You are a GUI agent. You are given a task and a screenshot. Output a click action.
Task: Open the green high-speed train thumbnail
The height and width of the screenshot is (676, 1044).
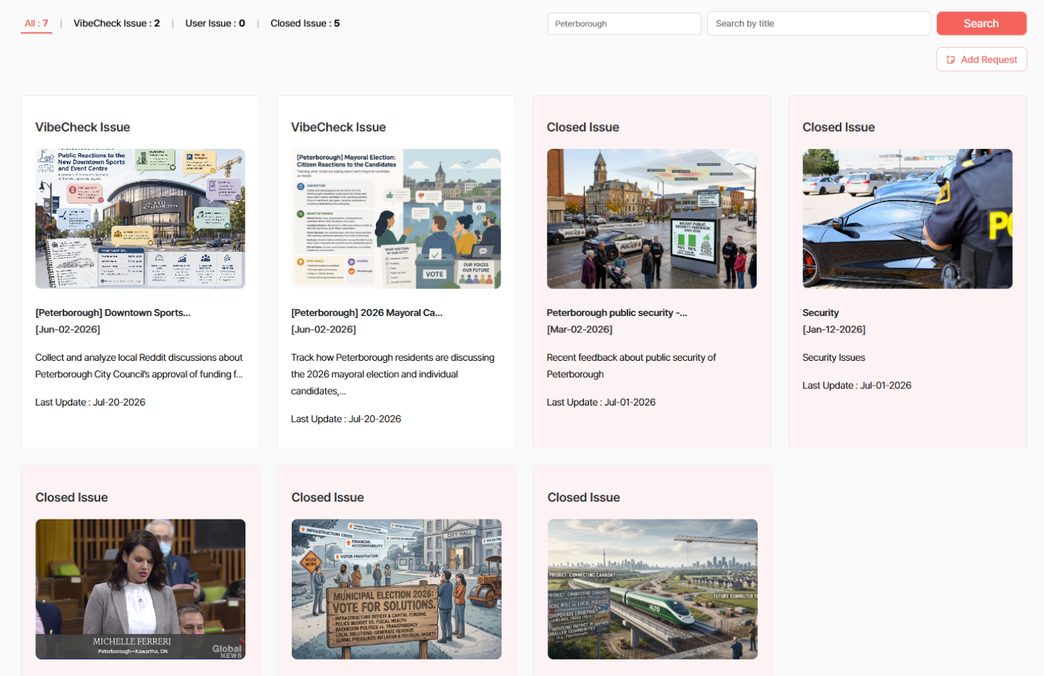tap(652, 589)
